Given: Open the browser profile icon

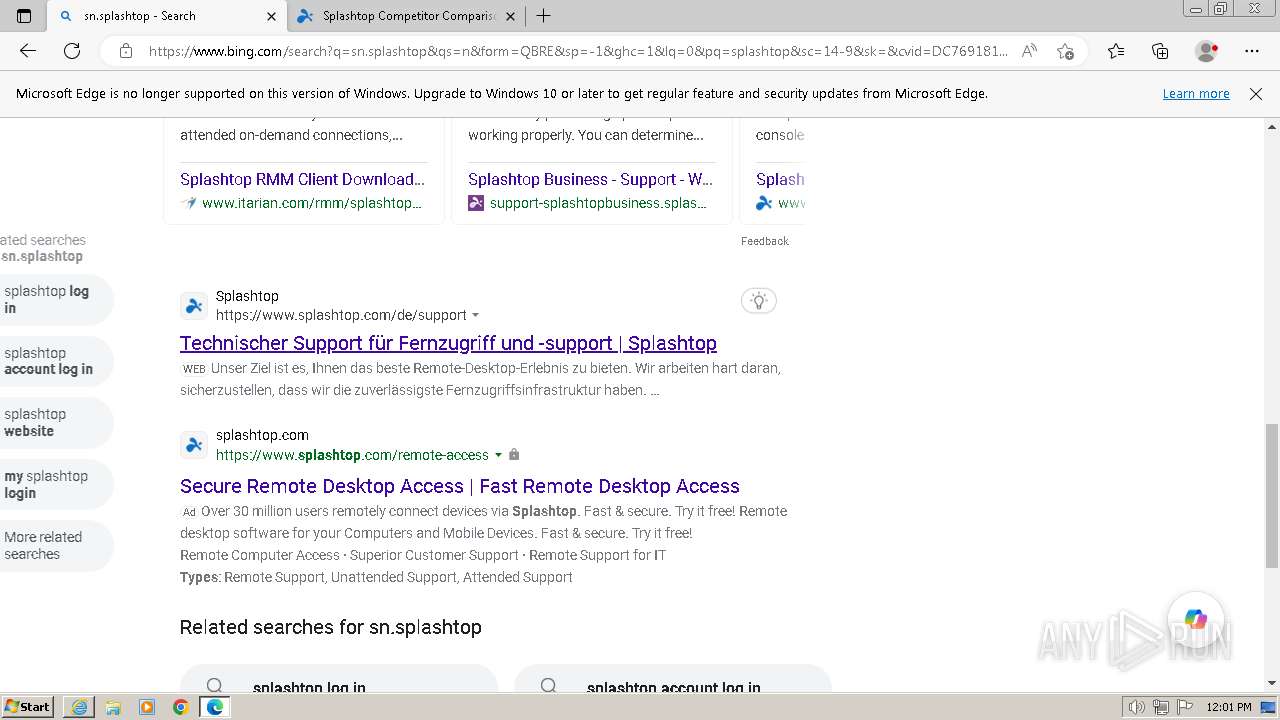Looking at the screenshot, I should click(1207, 51).
